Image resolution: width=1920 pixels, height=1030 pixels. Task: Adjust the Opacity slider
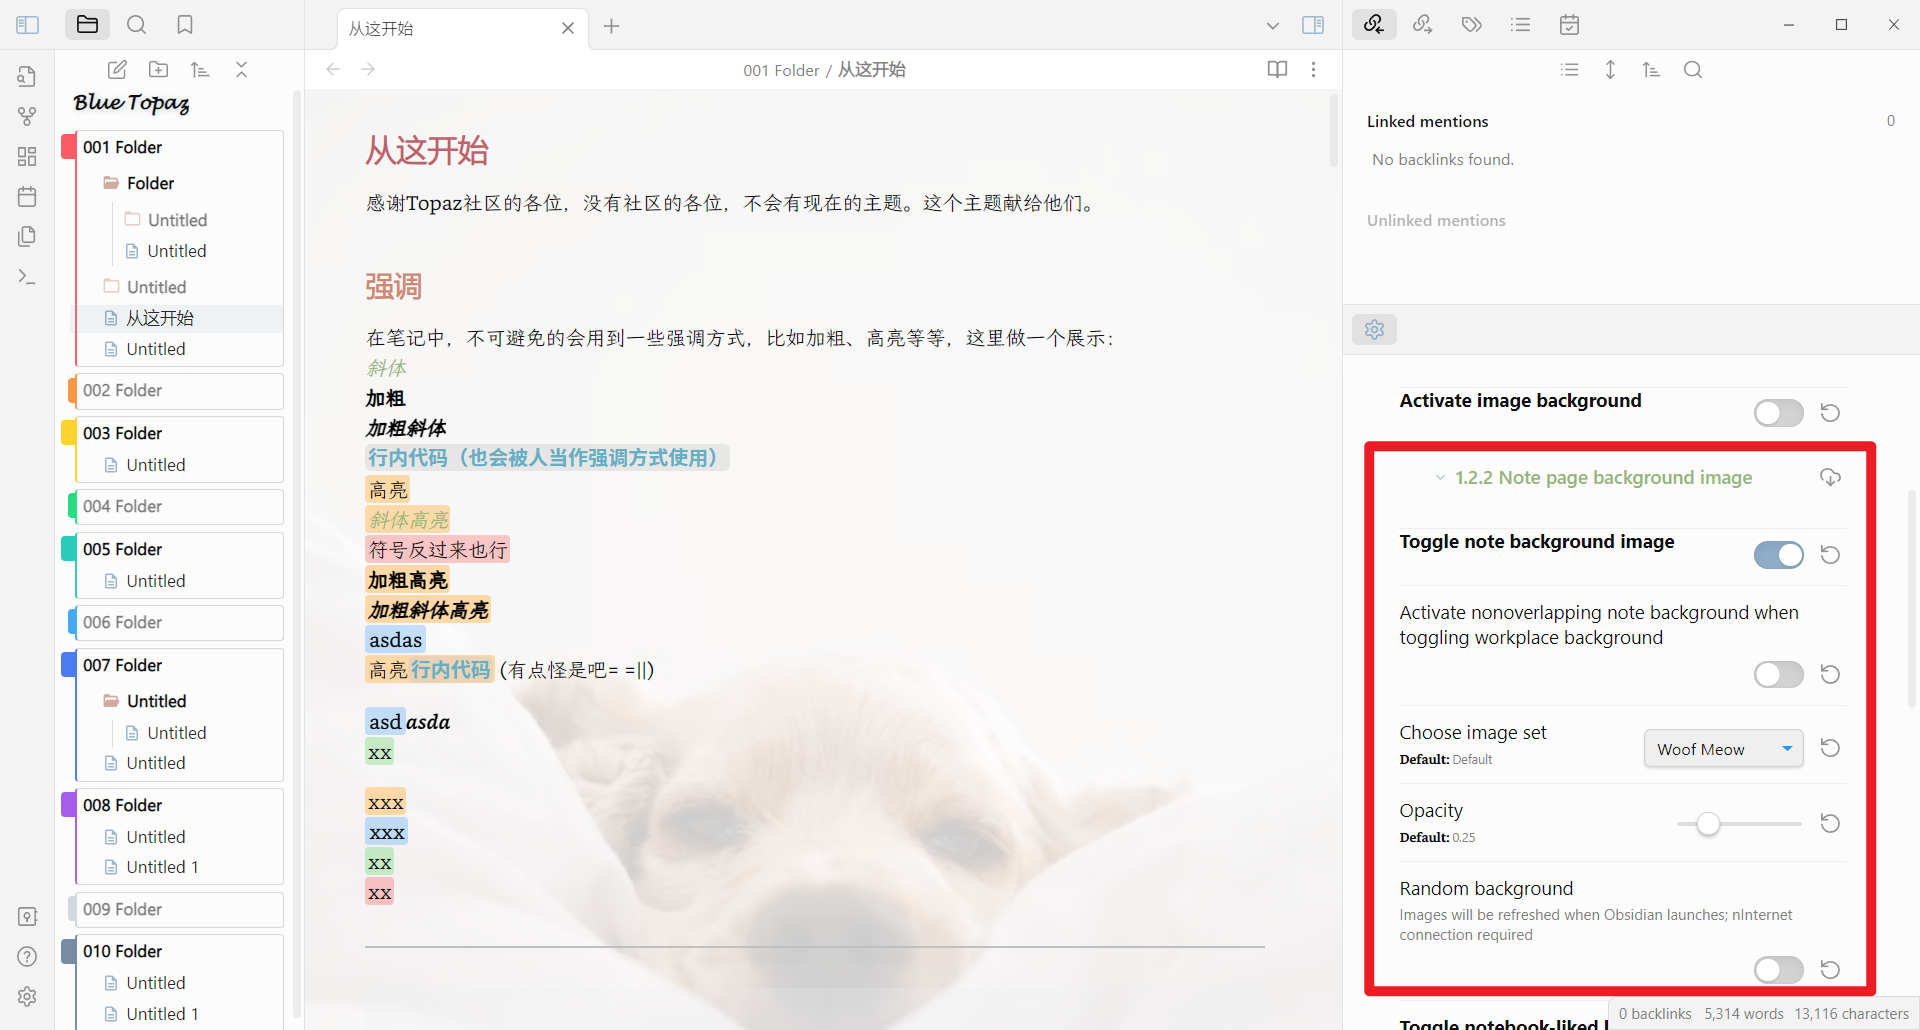[1738, 824]
